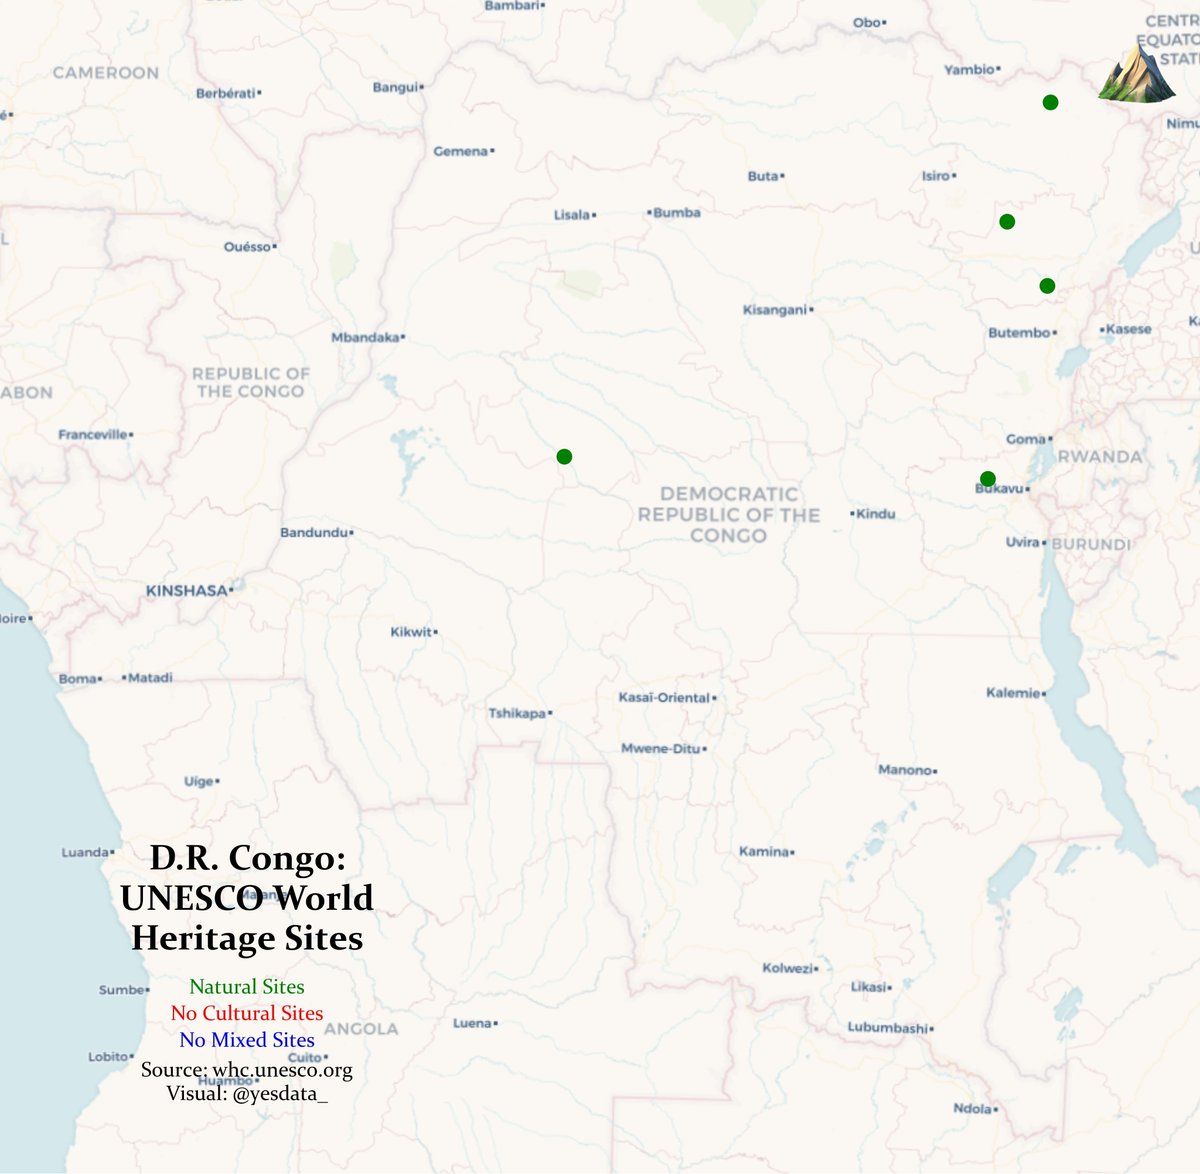This screenshot has width=1200, height=1174.
Task: Select the marker in central DRC near Salonga
Action: 565,455
